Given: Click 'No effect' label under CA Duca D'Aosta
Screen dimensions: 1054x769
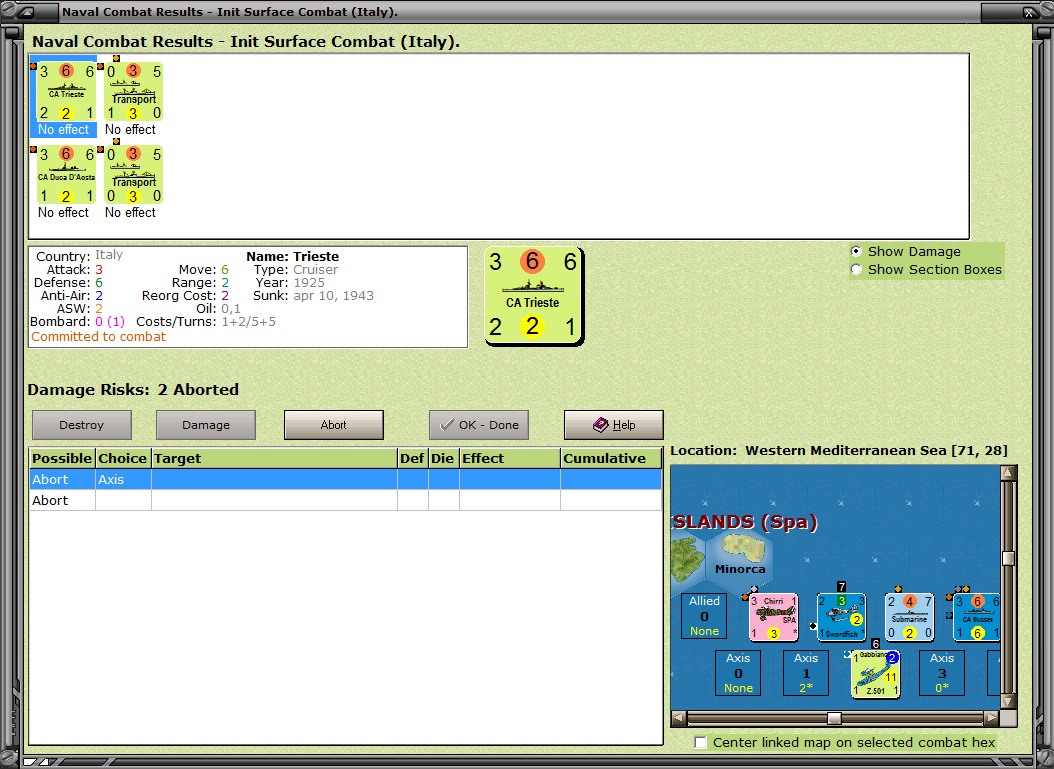Looking at the screenshot, I should point(63,212).
